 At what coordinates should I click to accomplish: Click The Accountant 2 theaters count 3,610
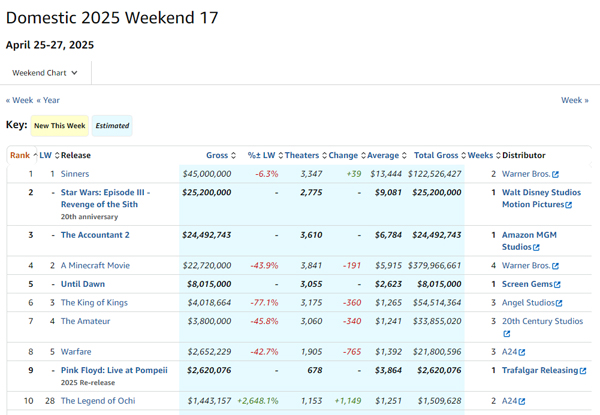[311, 235]
